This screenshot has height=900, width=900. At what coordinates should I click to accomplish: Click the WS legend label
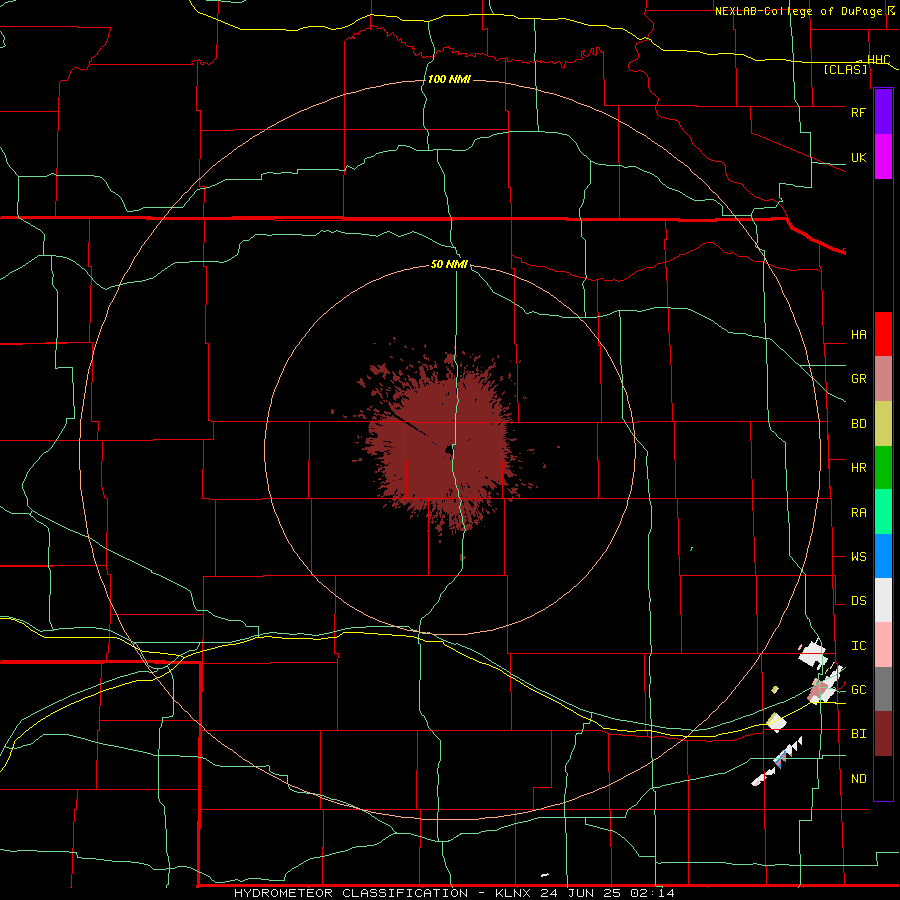[858, 557]
